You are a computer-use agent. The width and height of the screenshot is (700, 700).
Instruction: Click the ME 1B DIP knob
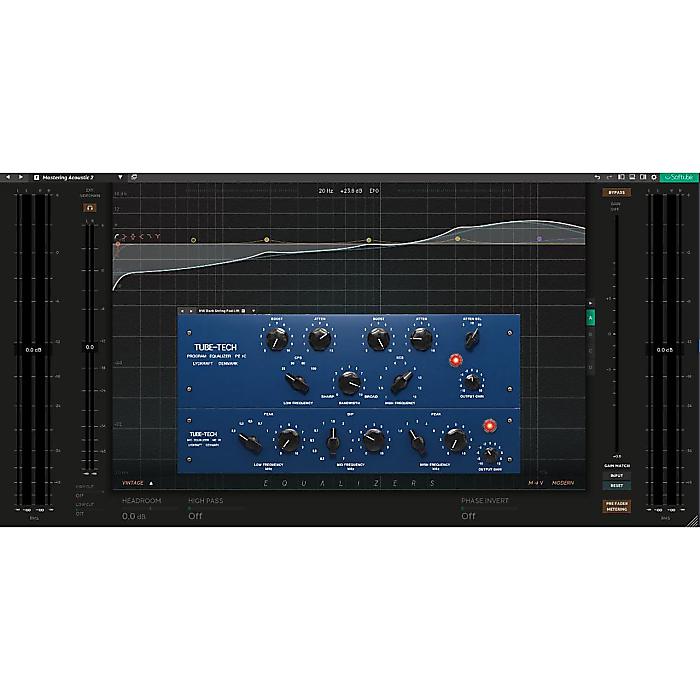pyautogui.click(x=374, y=439)
